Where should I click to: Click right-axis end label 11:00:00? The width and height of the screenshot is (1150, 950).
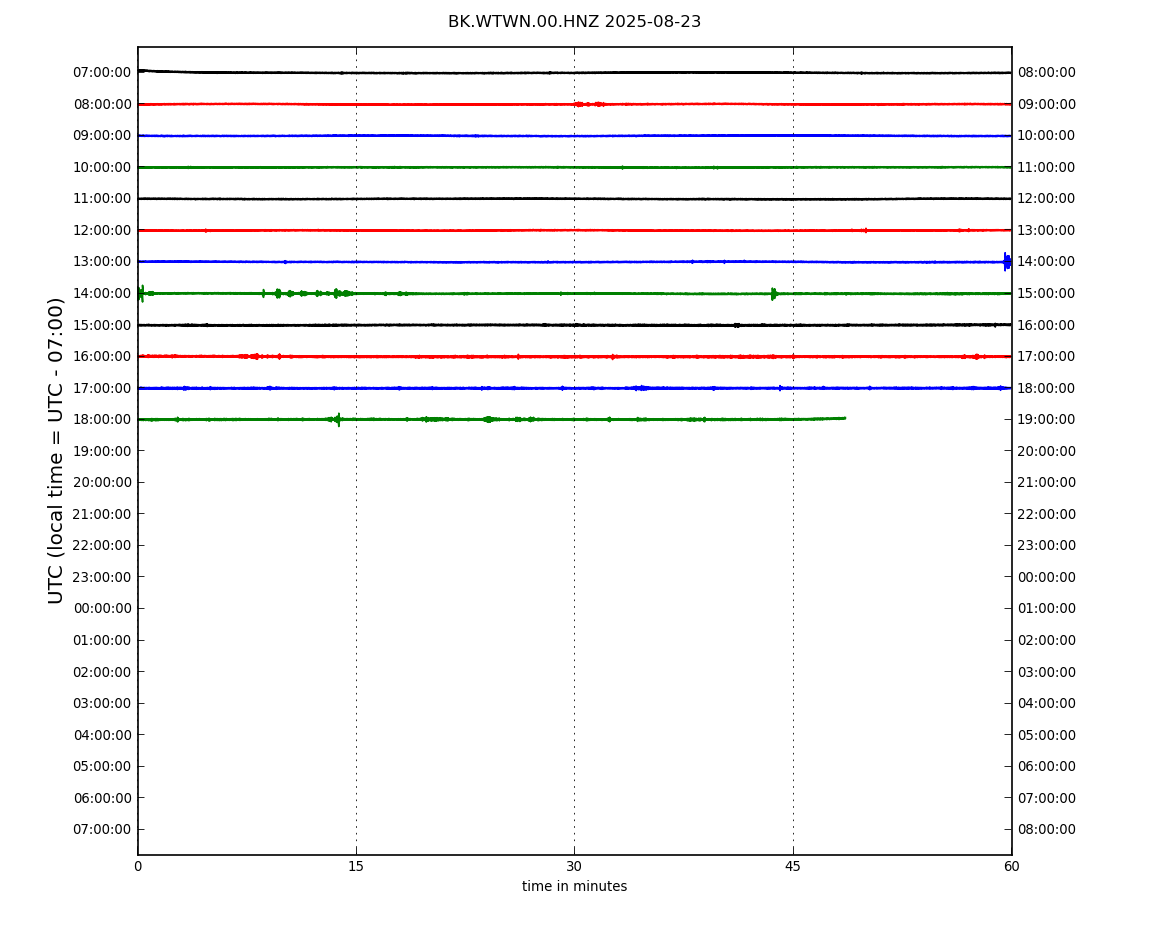pos(1047,167)
